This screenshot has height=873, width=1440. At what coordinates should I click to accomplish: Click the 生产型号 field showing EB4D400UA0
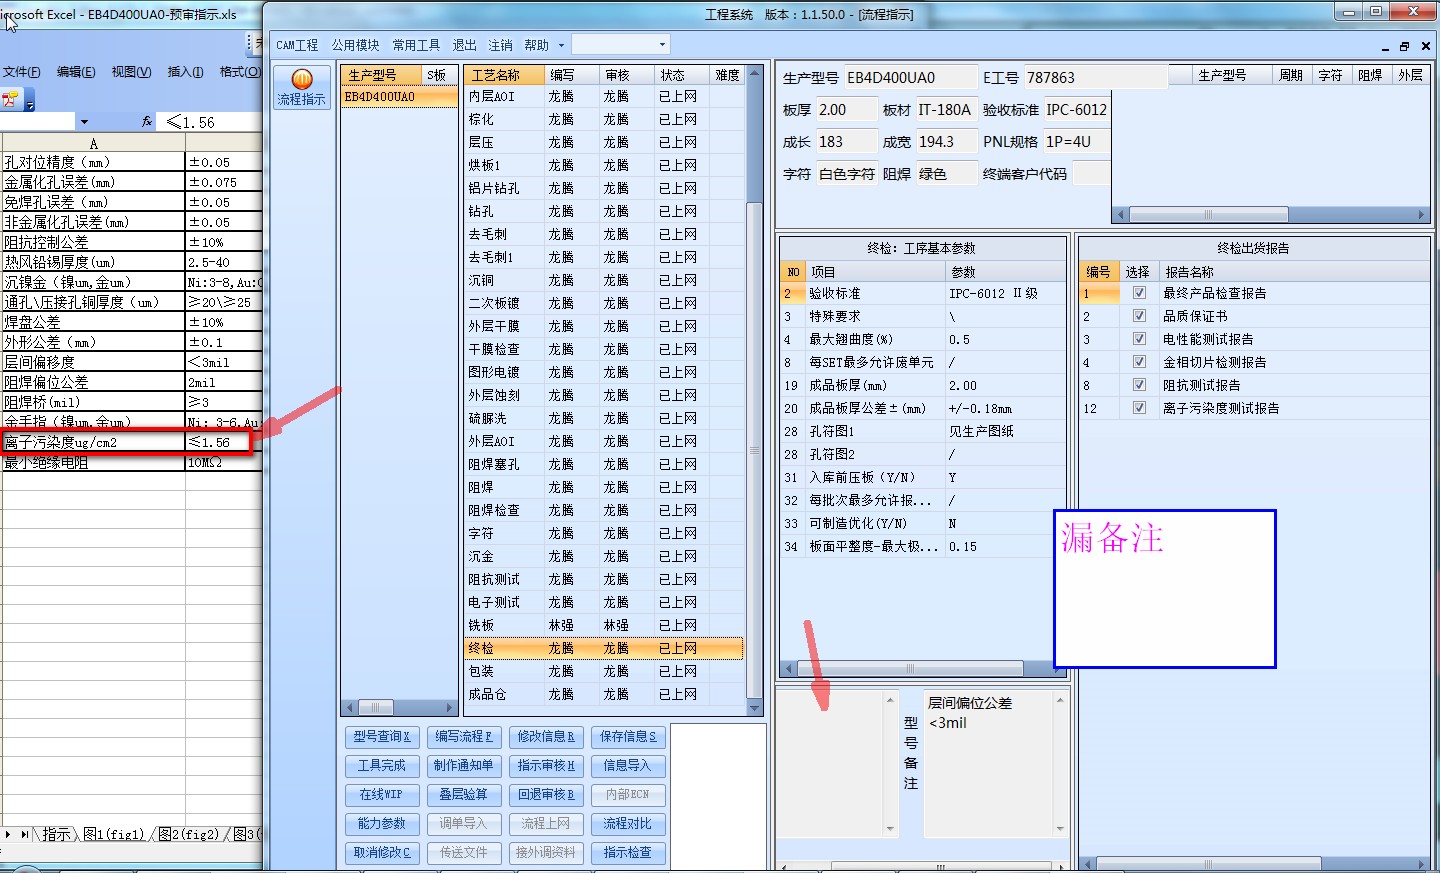[x=910, y=78]
